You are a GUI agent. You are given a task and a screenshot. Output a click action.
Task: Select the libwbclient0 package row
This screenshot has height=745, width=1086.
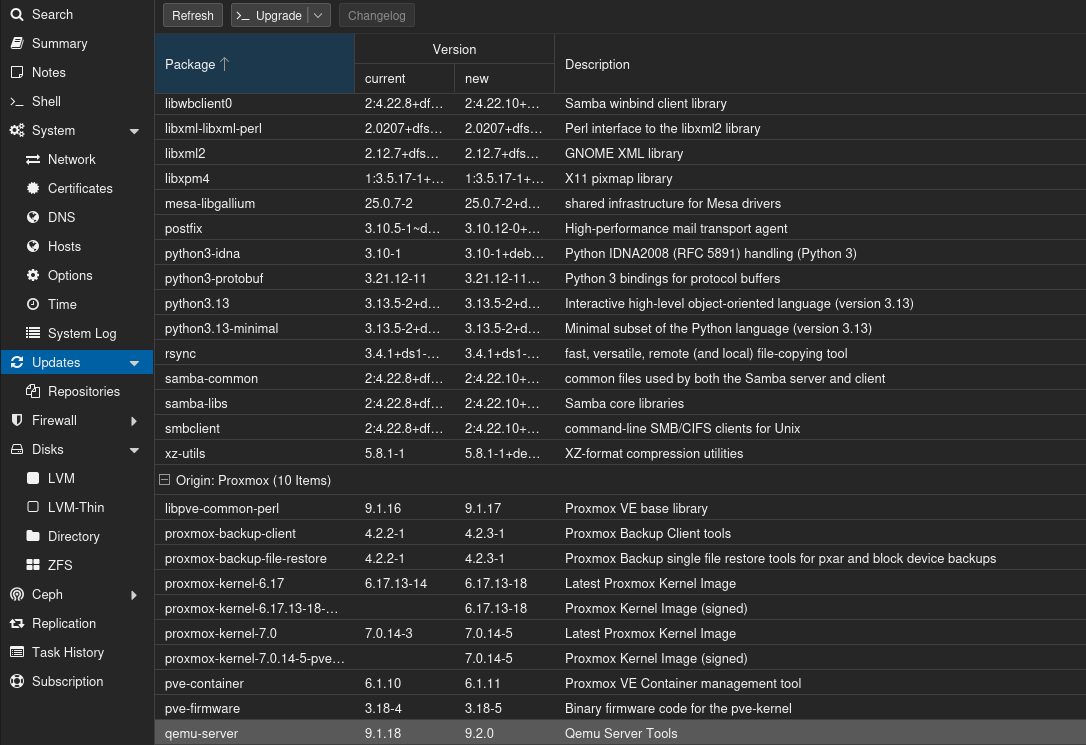[x=620, y=103]
